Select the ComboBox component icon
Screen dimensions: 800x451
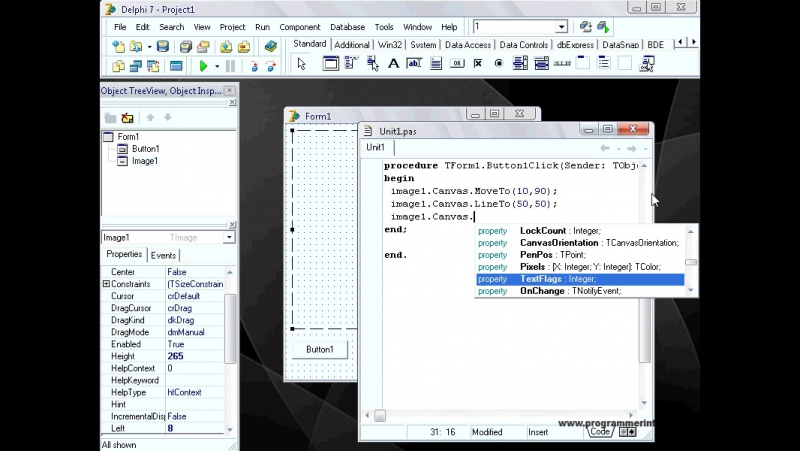point(541,64)
